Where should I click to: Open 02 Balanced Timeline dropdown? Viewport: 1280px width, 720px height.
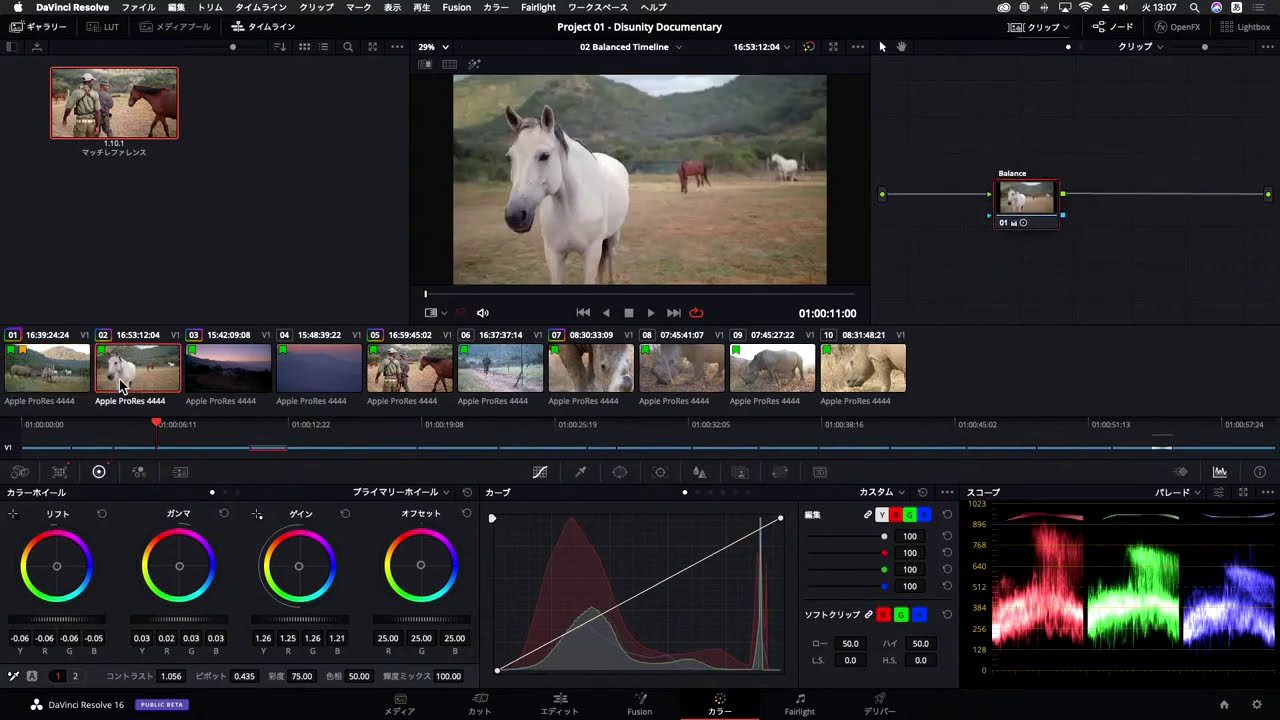[x=631, y=47]
